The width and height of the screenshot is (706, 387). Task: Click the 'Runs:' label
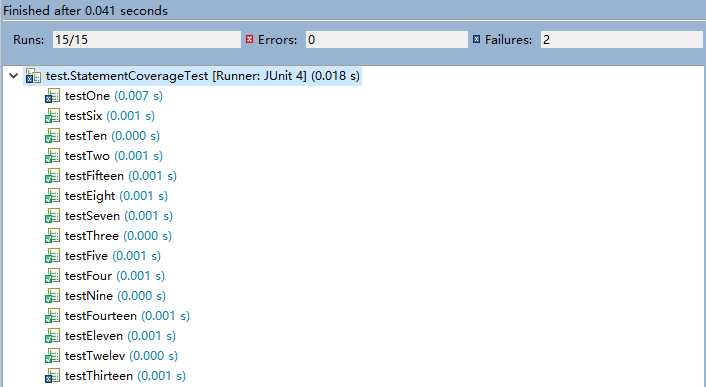(29, 40)
